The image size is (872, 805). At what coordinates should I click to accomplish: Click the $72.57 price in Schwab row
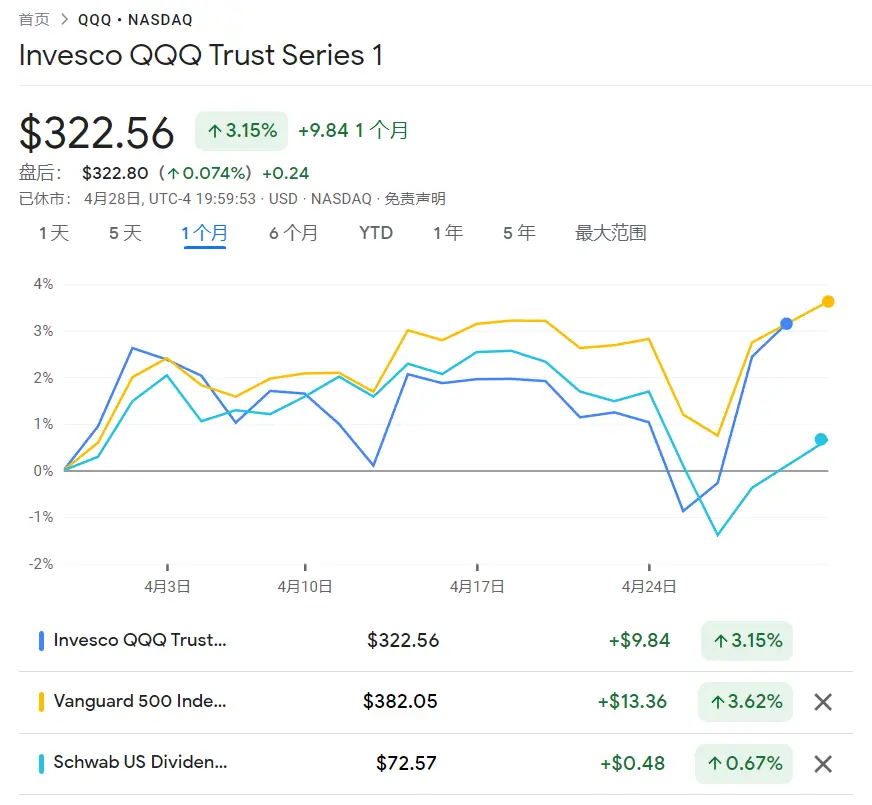(x=407, y=763)
